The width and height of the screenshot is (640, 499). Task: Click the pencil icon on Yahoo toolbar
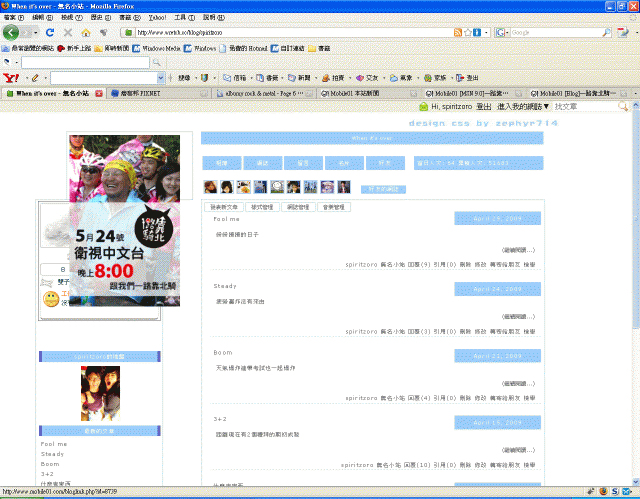pos(35,78)
